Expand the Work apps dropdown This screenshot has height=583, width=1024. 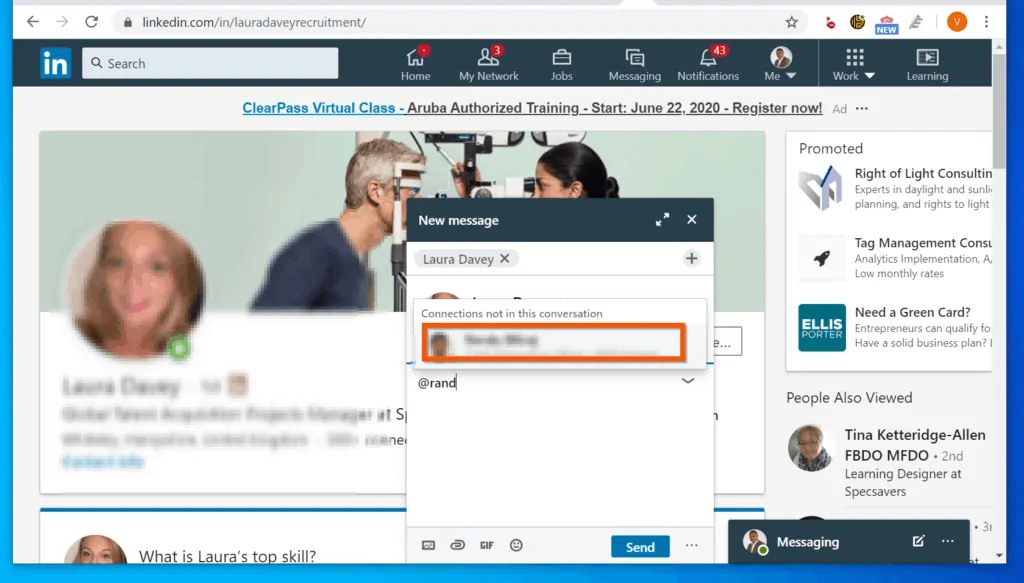coord(854,64)
